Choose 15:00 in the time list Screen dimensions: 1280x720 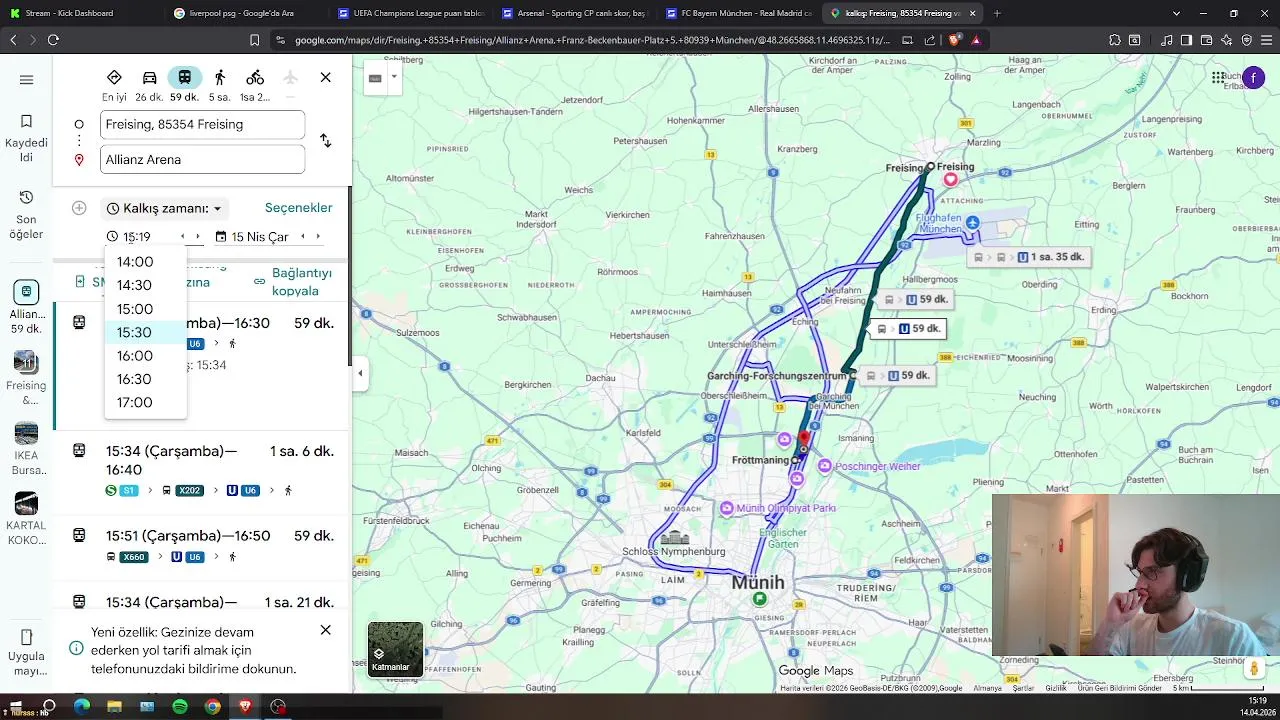tap(145, 309)
